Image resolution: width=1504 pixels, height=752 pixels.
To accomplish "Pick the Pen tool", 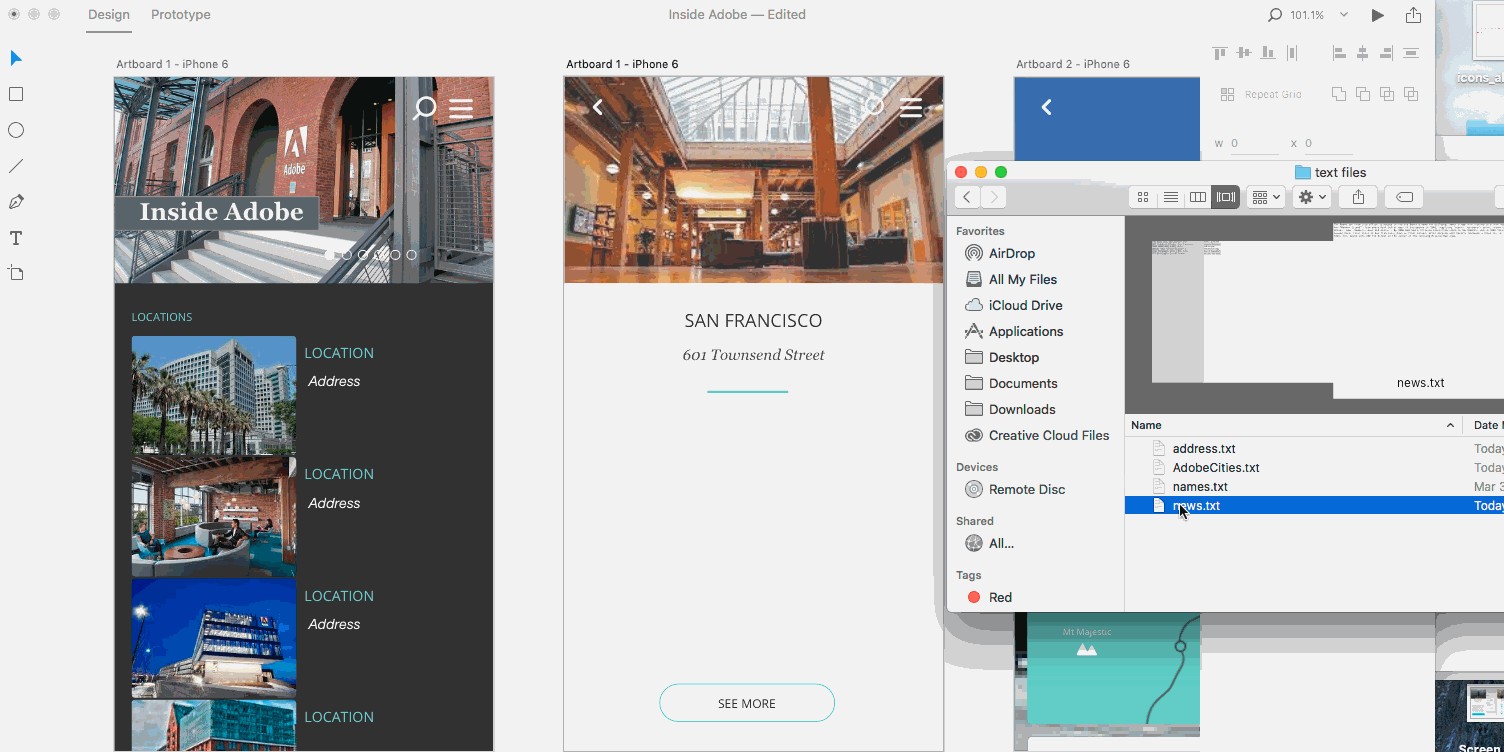I will [16, 202].
